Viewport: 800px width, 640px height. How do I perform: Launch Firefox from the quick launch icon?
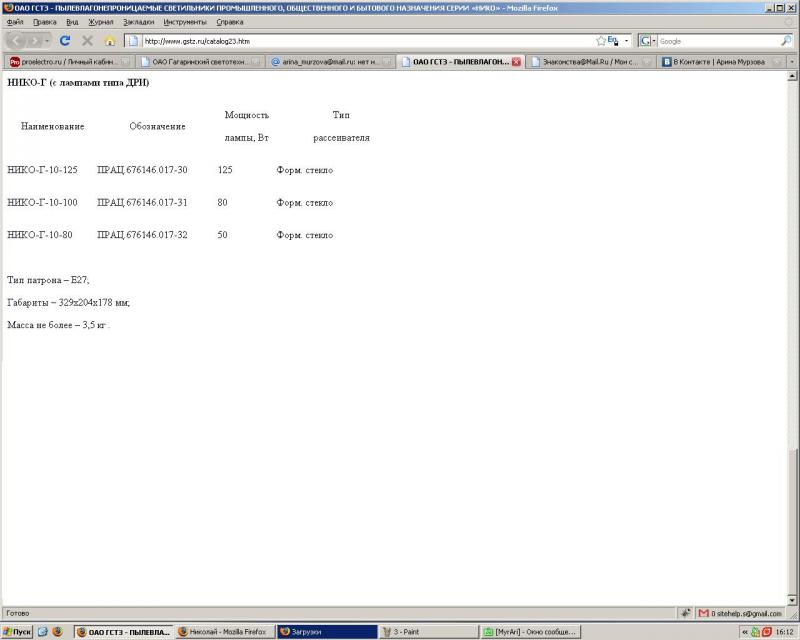coord(57,632)
